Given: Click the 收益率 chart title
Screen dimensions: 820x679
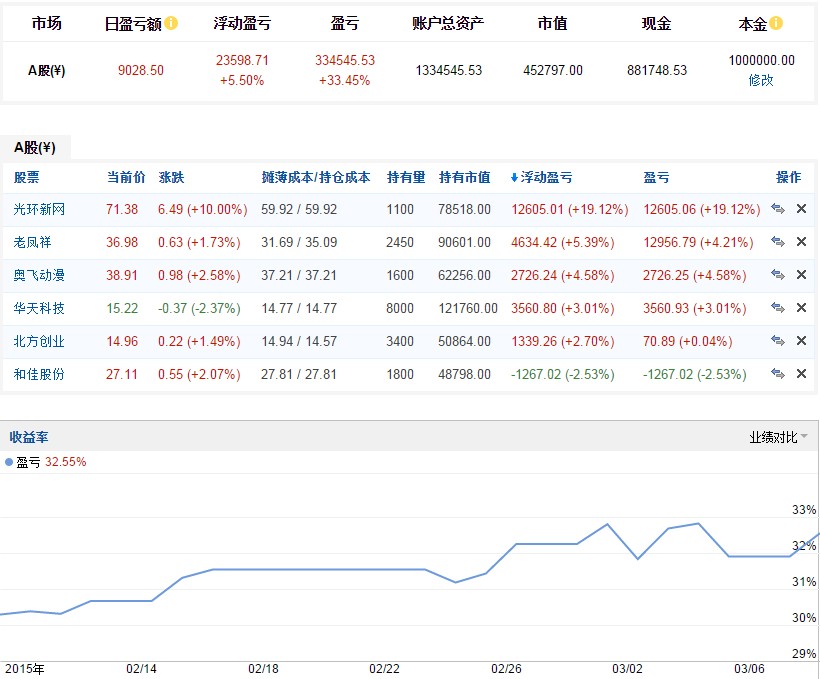Looking at the screenshot, I should 29,437.
